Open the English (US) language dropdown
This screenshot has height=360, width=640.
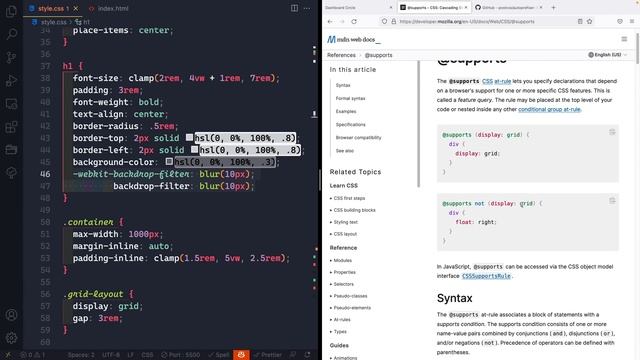[607, 55]
